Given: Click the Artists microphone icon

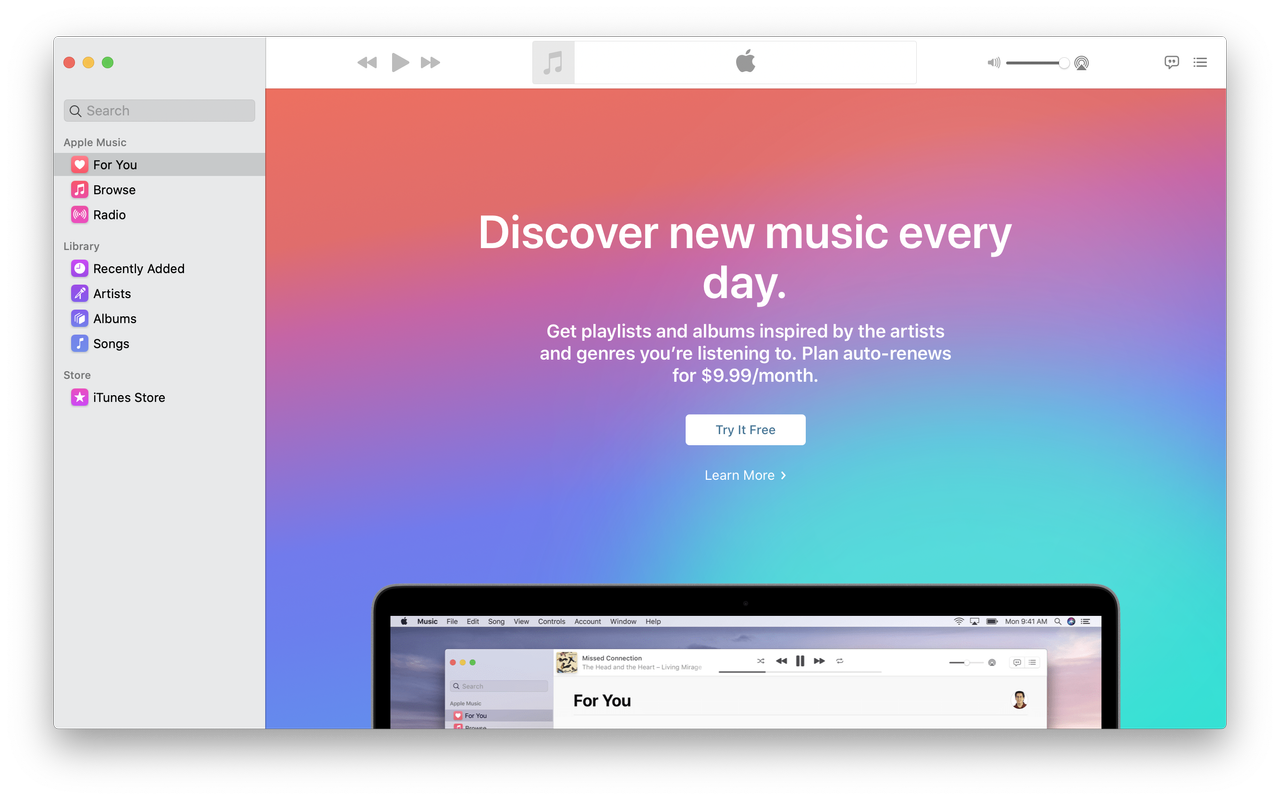Looking at the screenshot, I should point(80,294).
